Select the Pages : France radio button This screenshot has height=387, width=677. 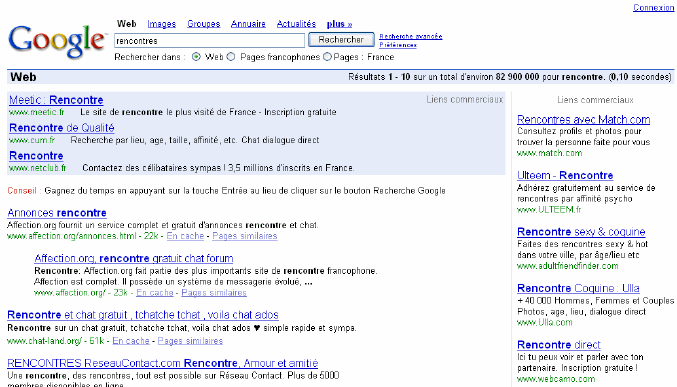[x=327, y=57]
